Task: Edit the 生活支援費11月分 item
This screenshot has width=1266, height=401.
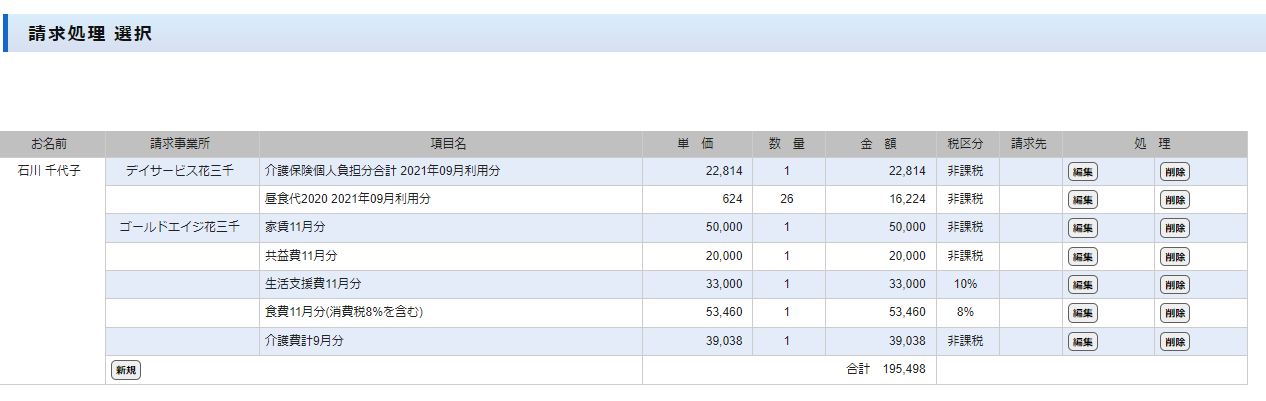Action: tap(1082, 285)
